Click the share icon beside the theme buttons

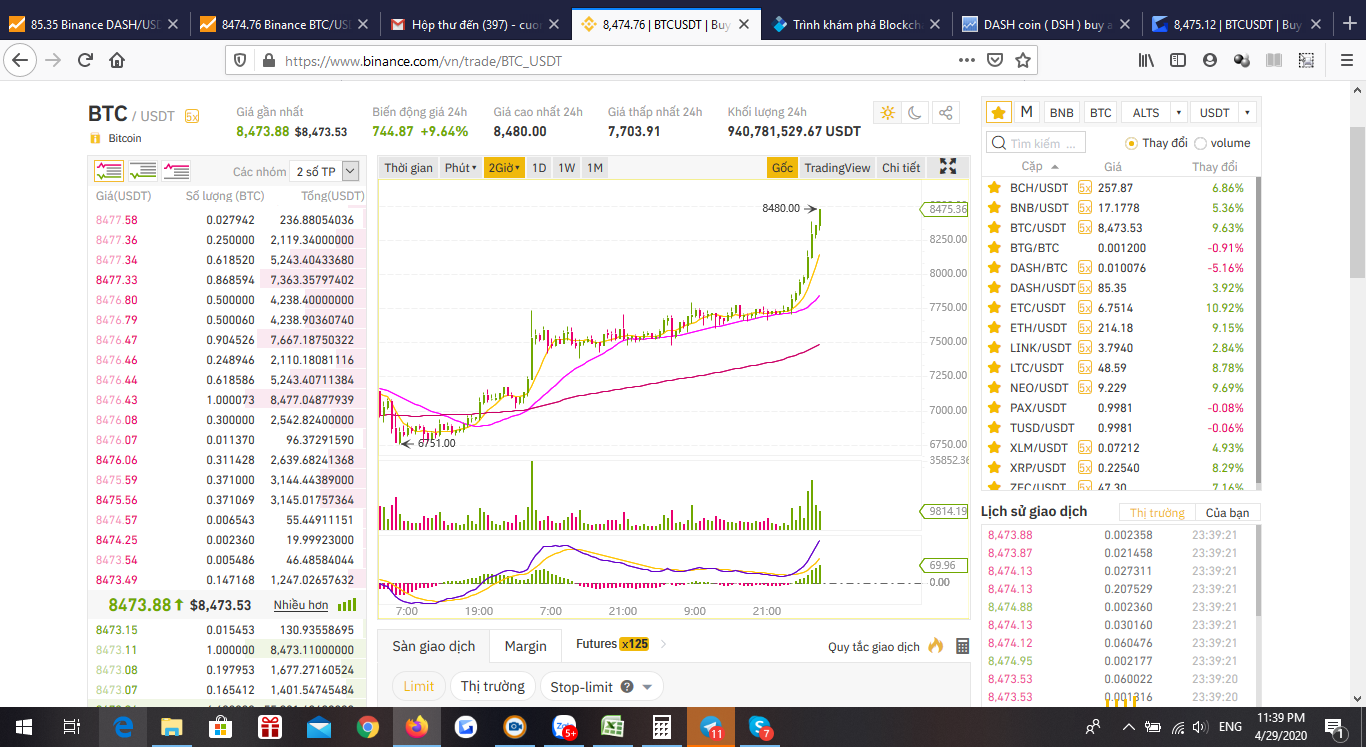point(946,113)
